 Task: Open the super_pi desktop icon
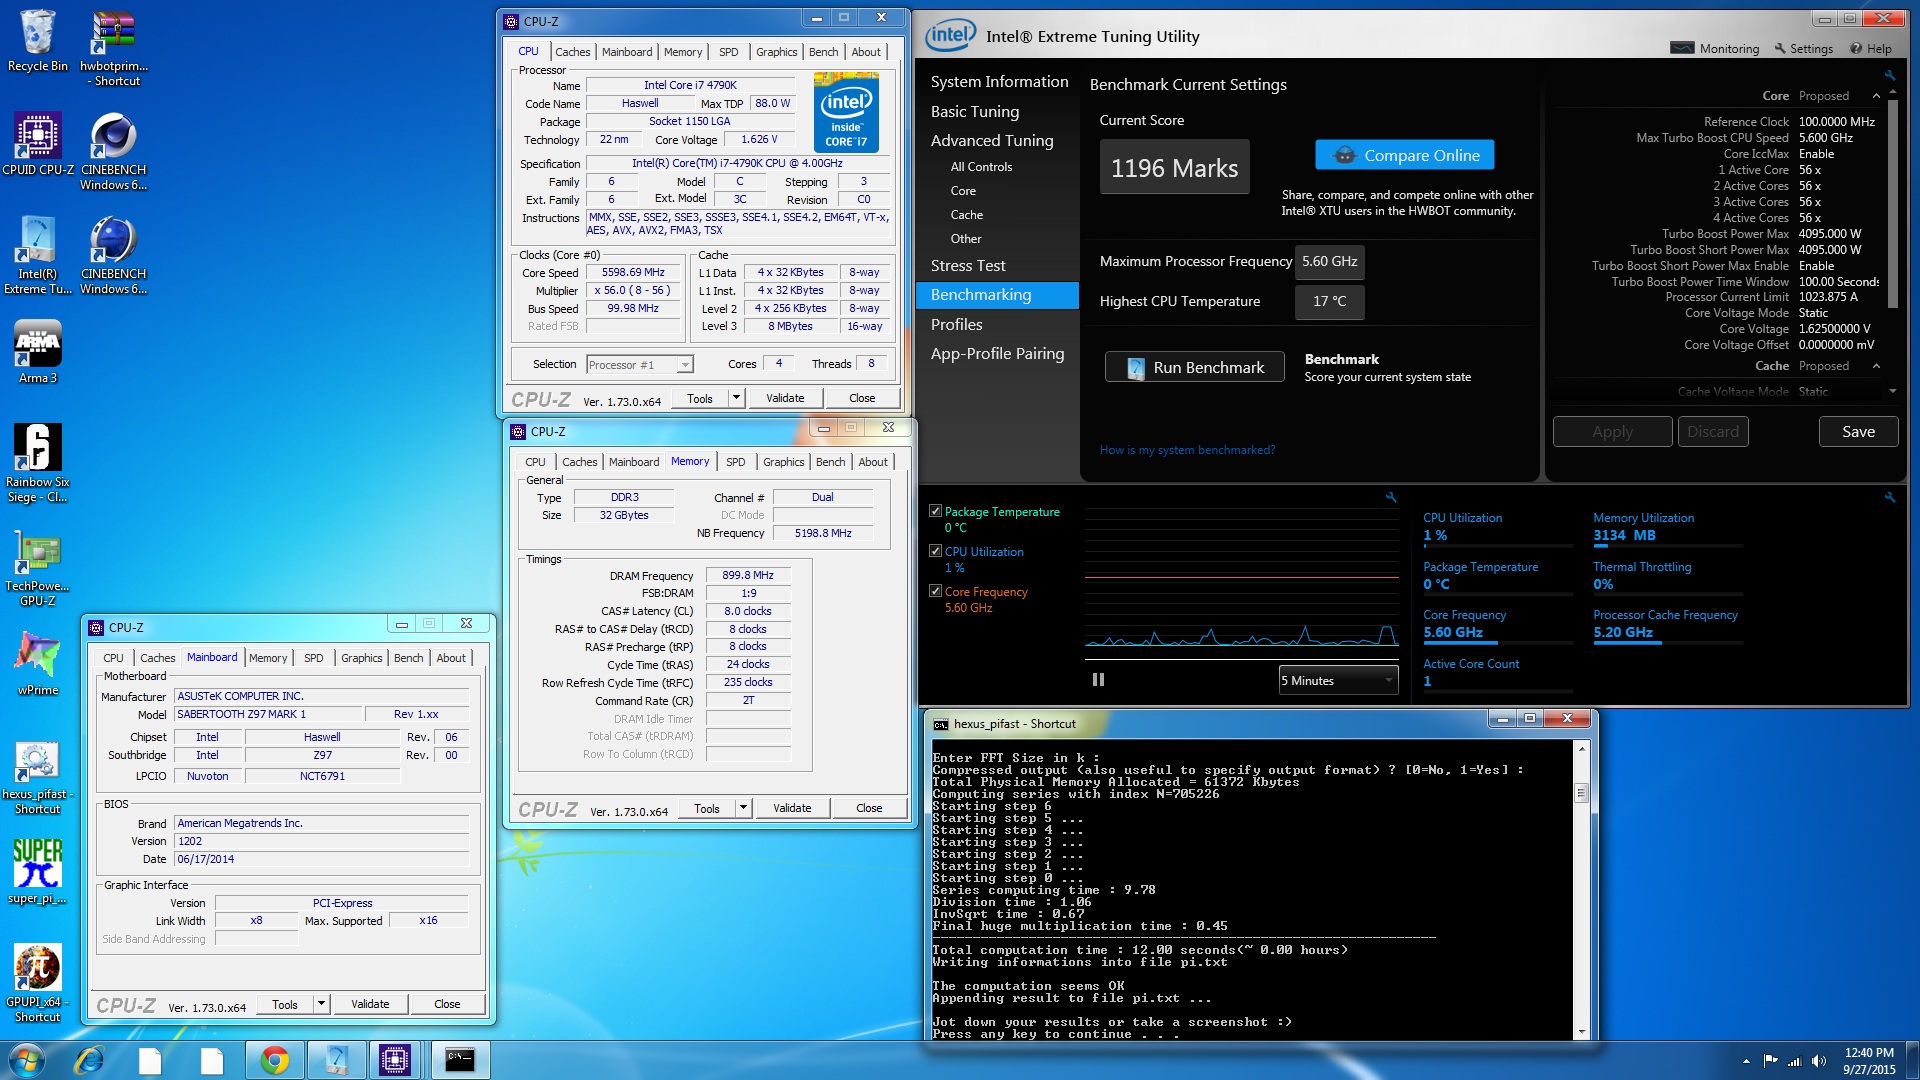[38, 871]
